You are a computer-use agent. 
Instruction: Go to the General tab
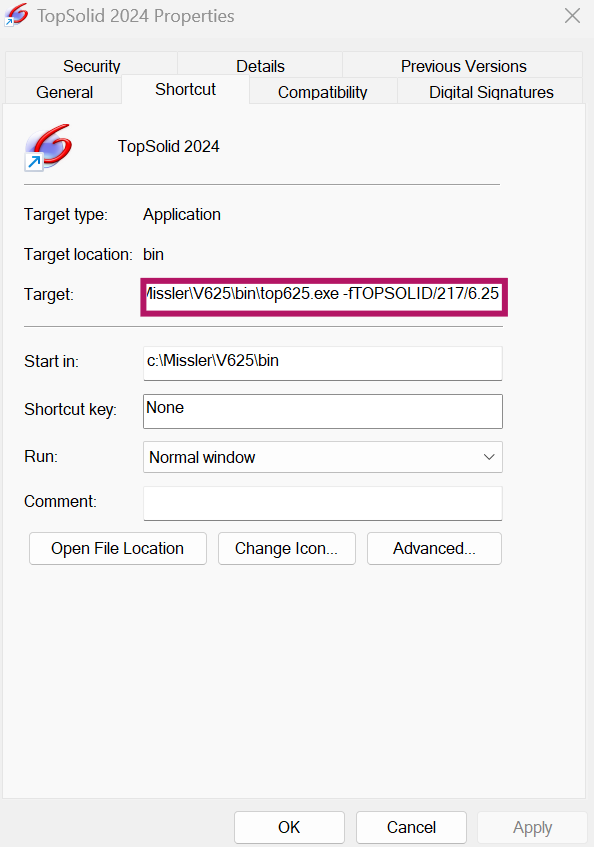click(x=64, y=92)
